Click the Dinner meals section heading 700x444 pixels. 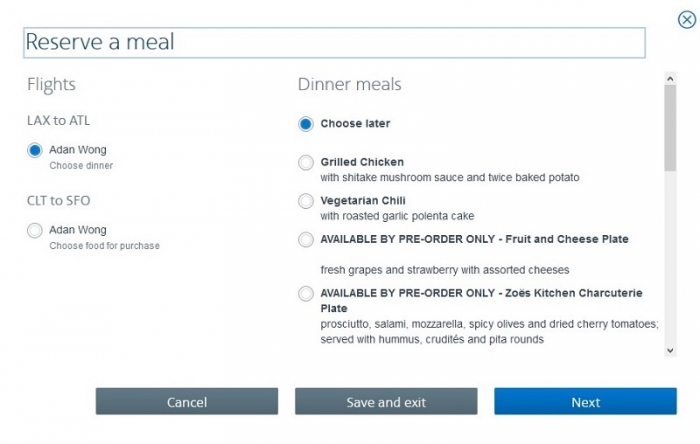click(350, 85)
